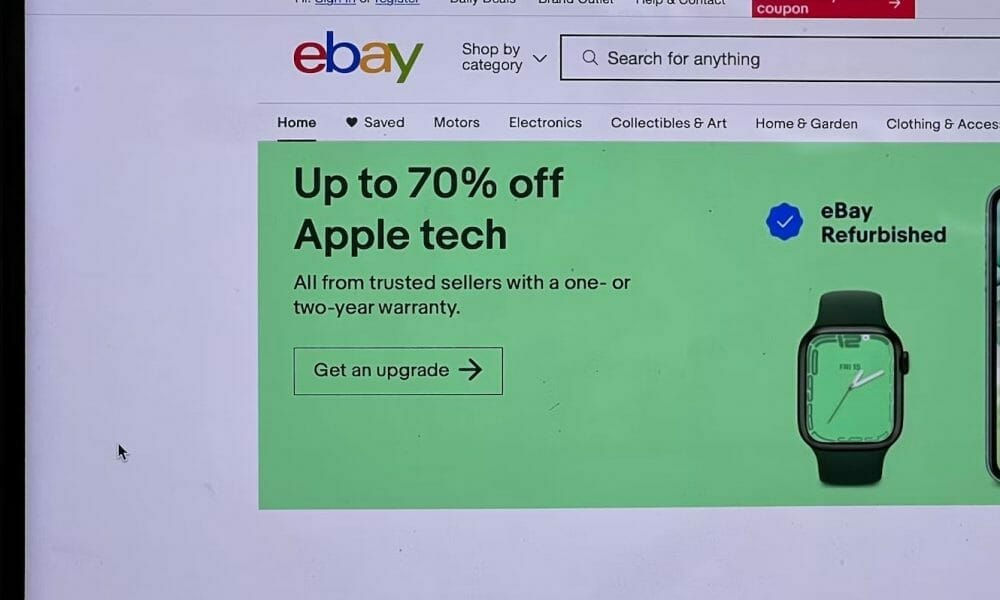1000x600 pixels.
Task: Click the Get an upgrade button
Action: (398, 371)
